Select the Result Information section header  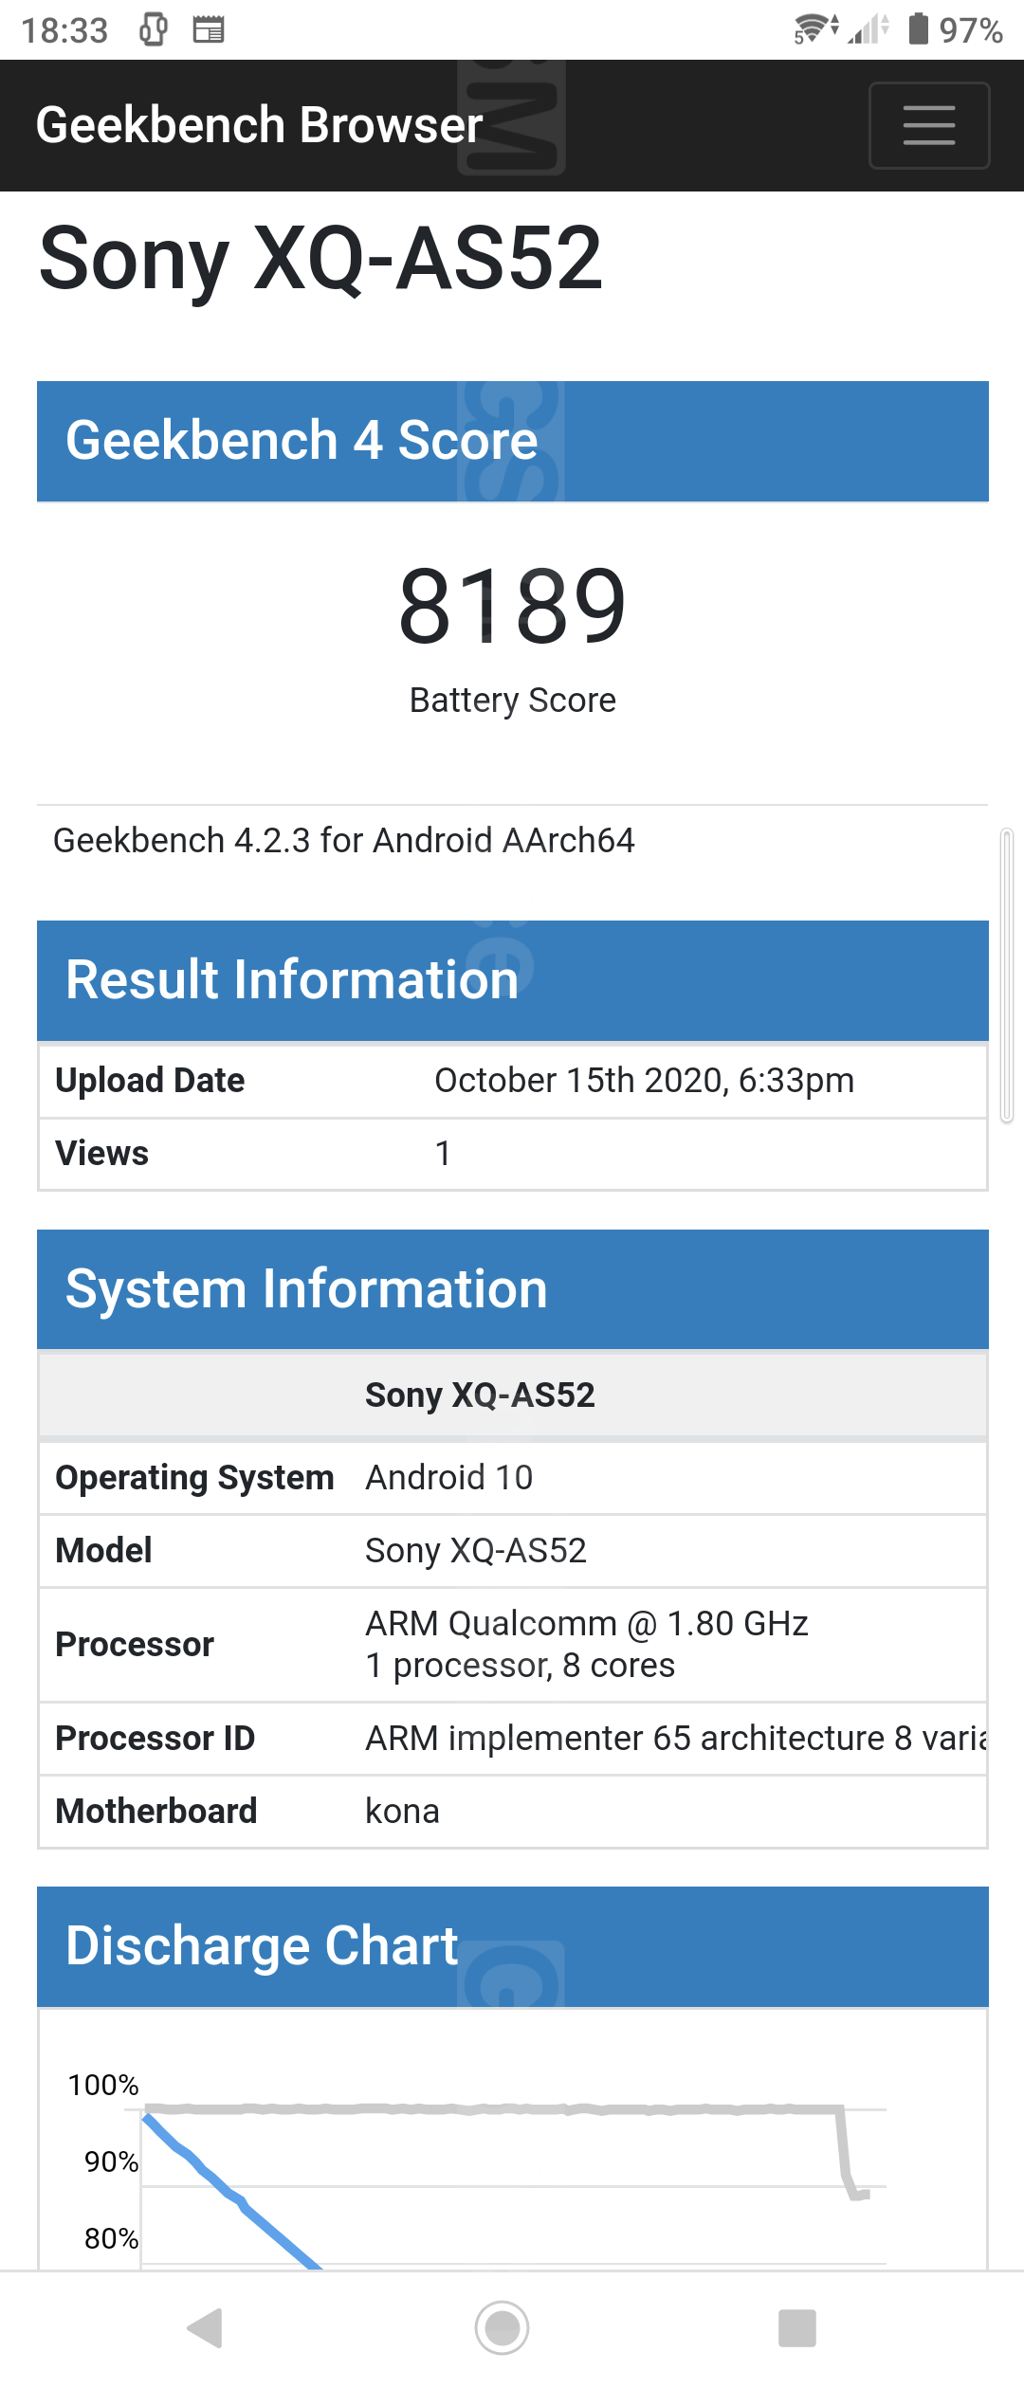[x=512, y=980]
